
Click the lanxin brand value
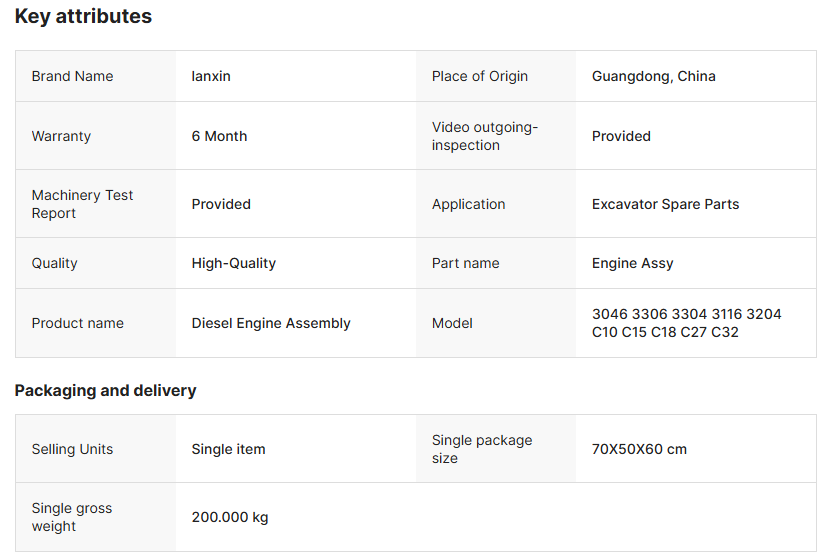coord(211,76)
